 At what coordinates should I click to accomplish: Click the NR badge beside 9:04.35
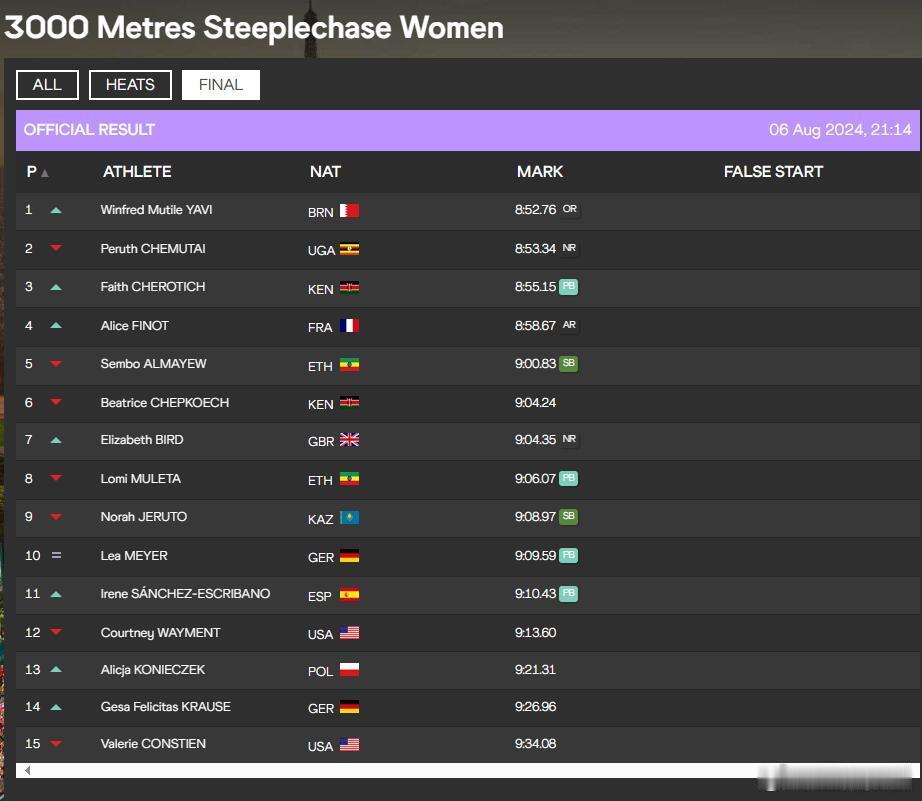click(x=569, y=439)
